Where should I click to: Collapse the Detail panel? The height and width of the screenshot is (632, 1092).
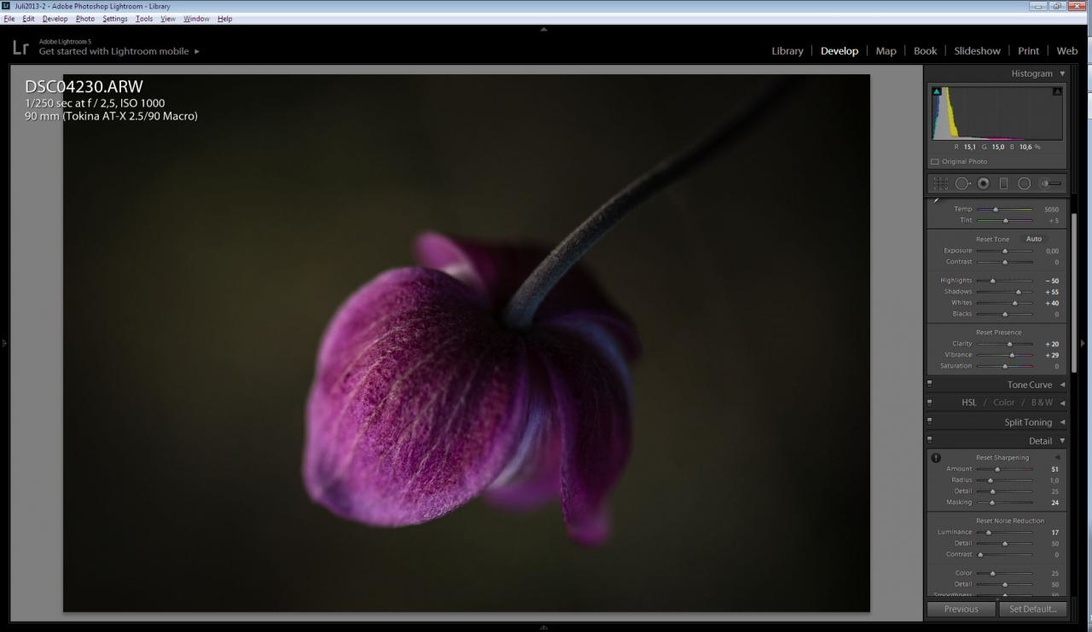coord(1062,441)
